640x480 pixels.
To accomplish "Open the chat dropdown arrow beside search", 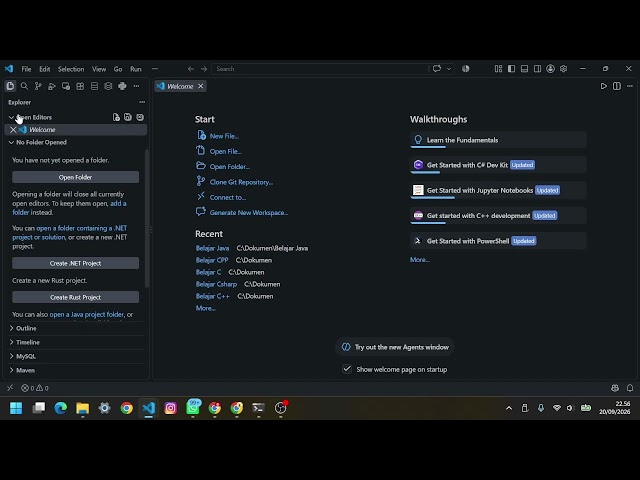I will [x=449, y=69].
